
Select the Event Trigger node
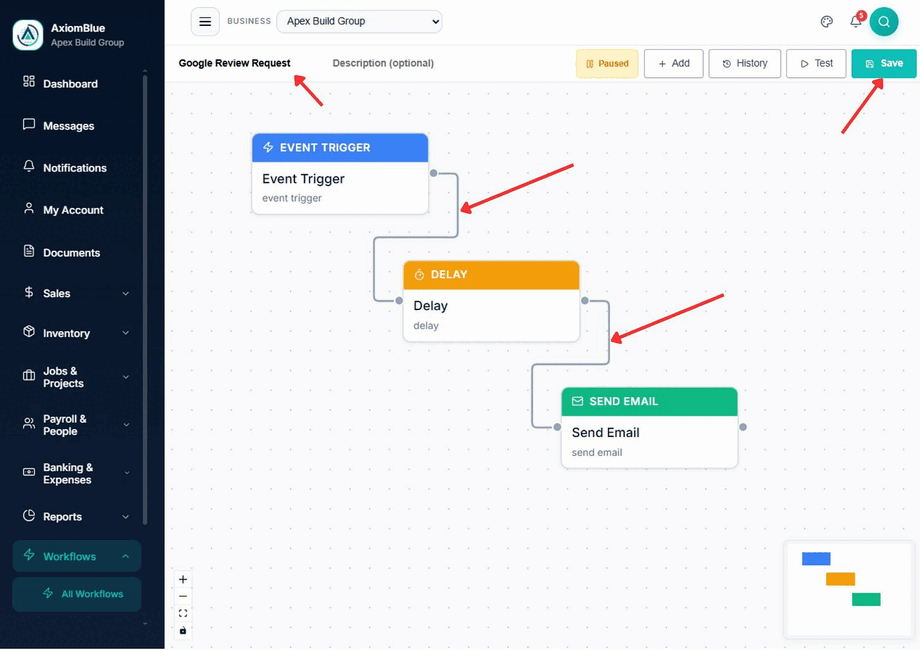(x=340, y=174)
